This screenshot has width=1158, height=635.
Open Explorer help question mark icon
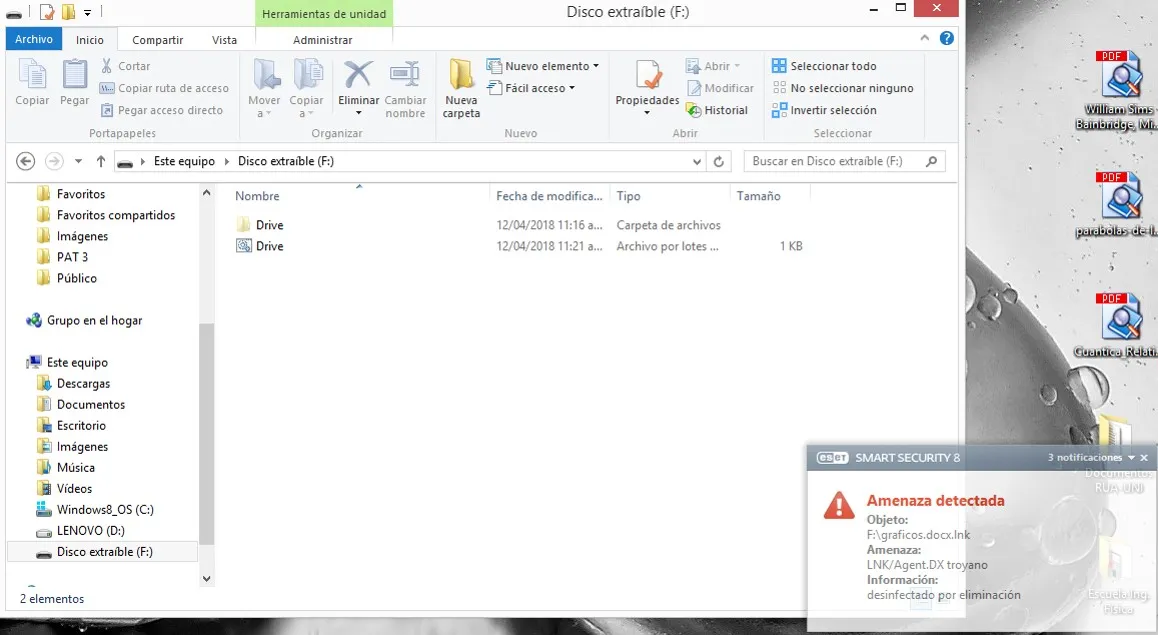947,38
